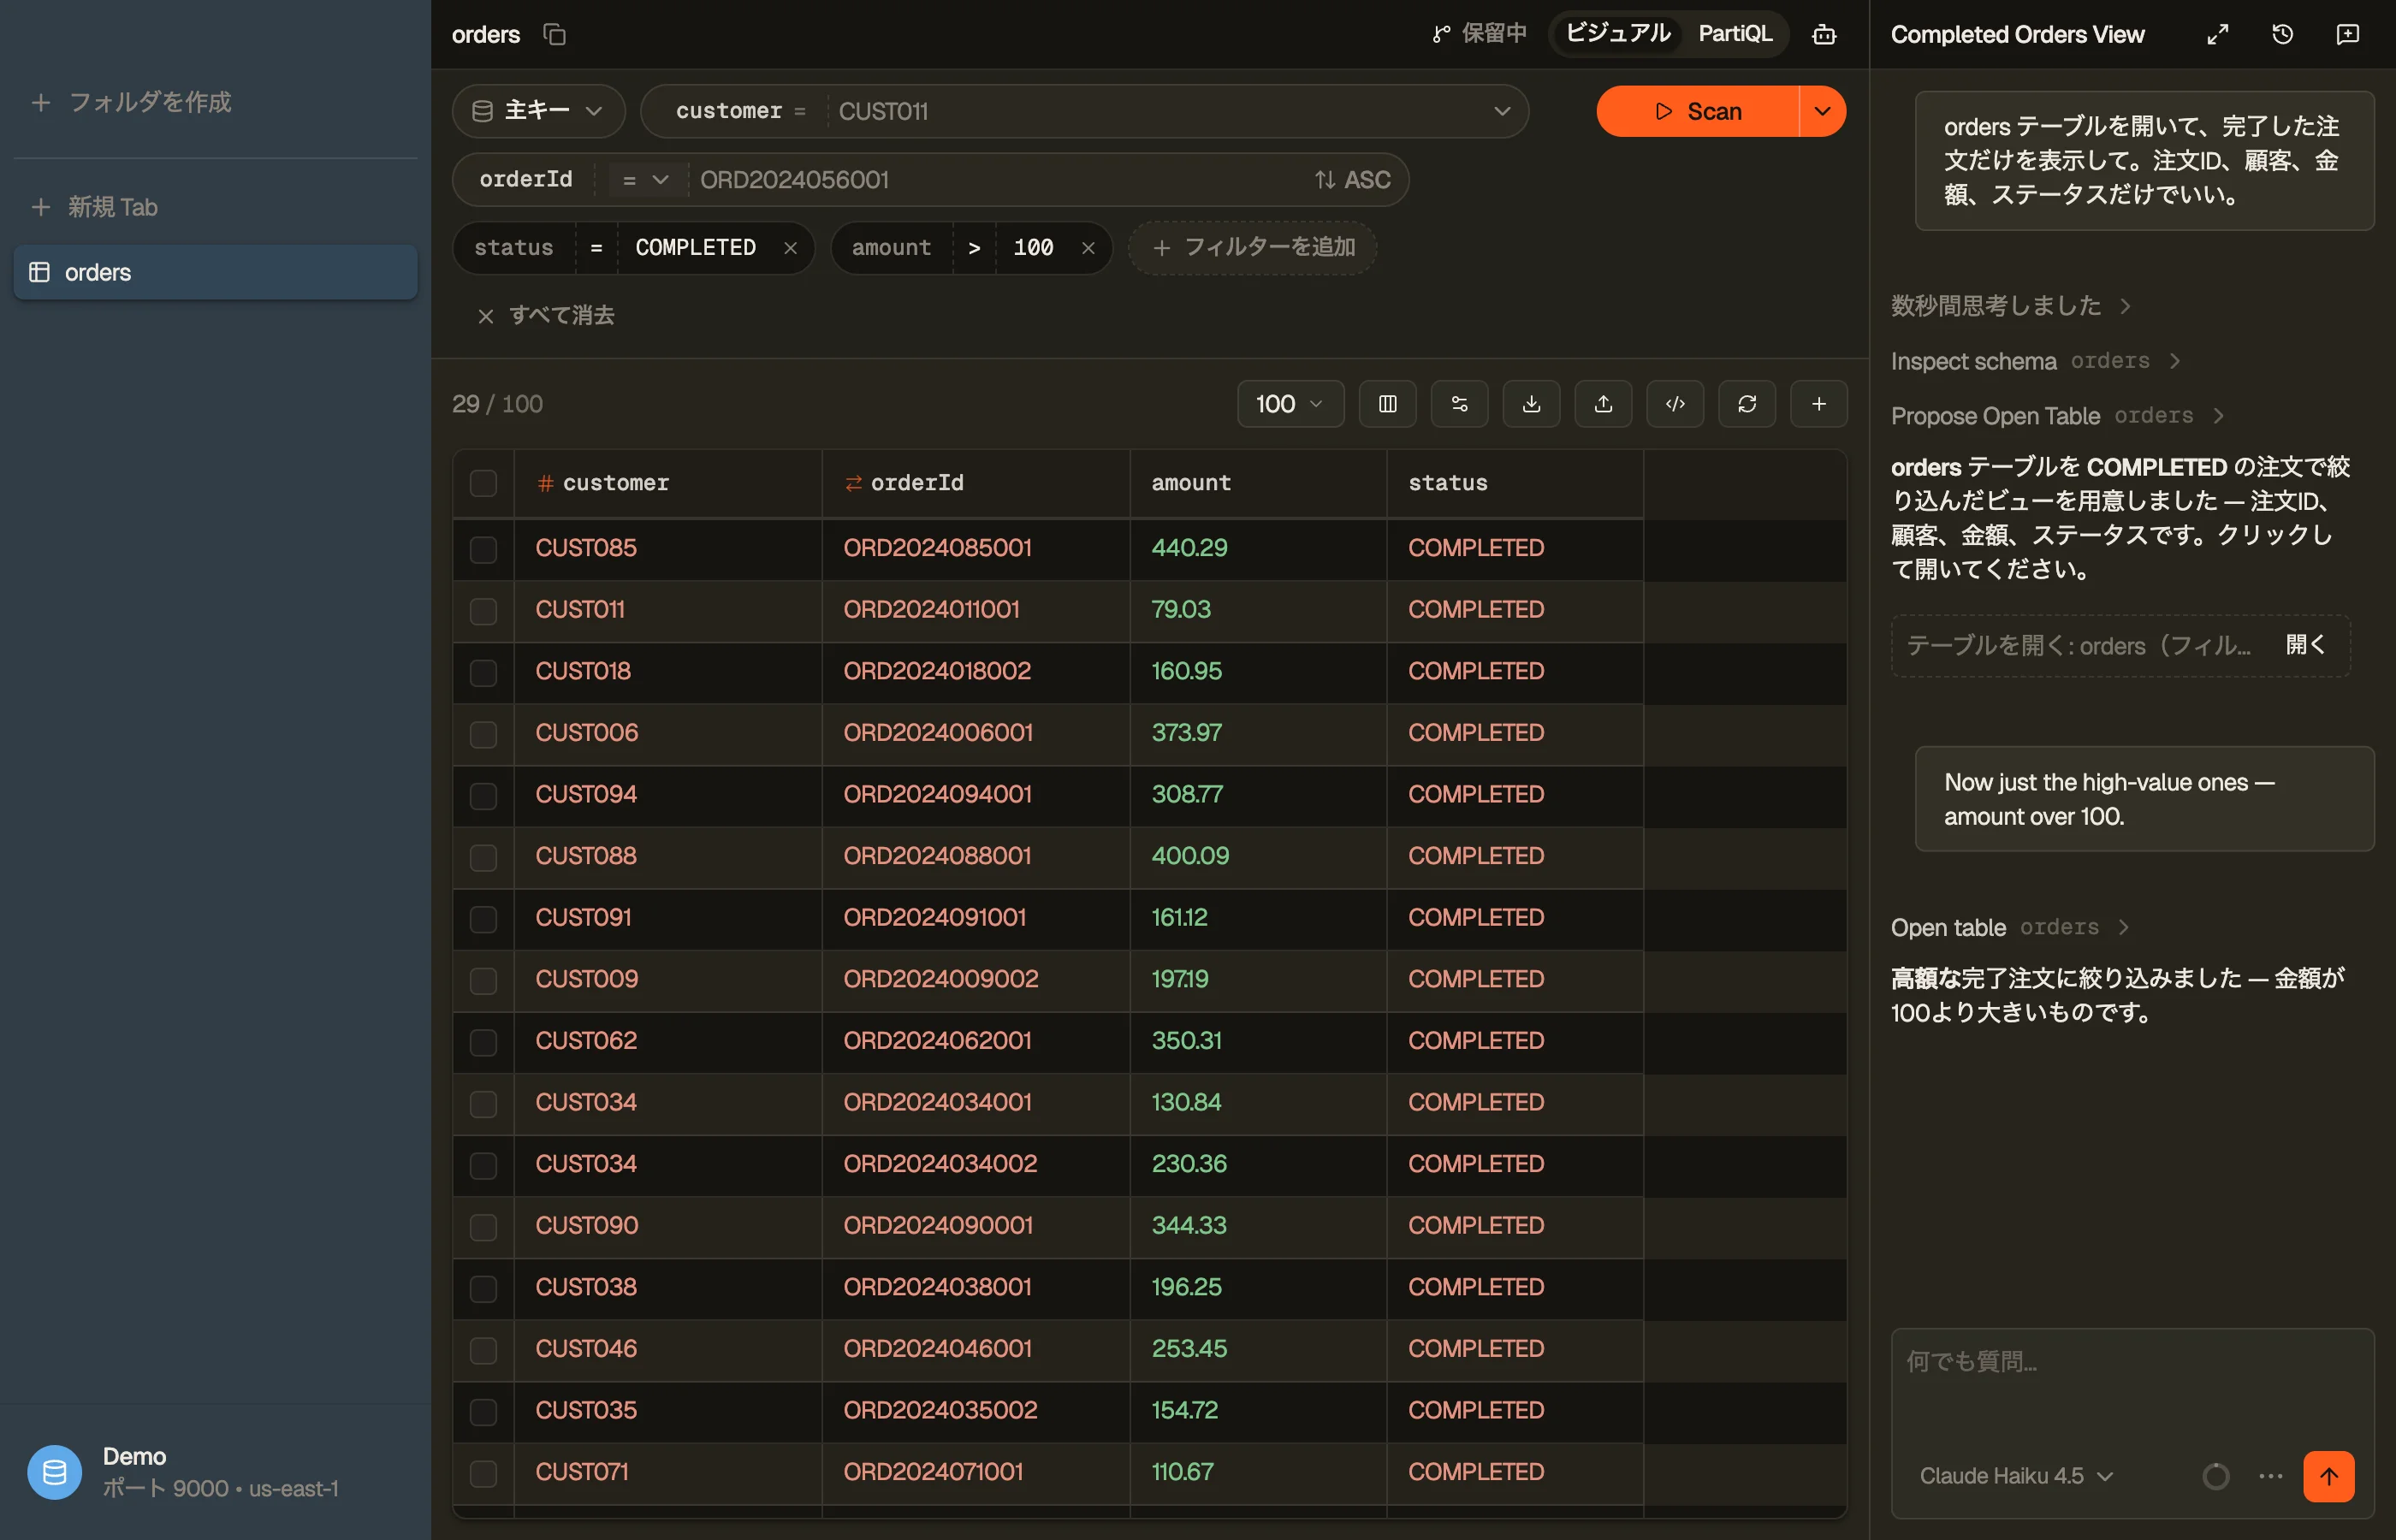Open the Scan options dropdown arrow
Screen dimensions: 2396x1540
click(x=1822, y=111)
